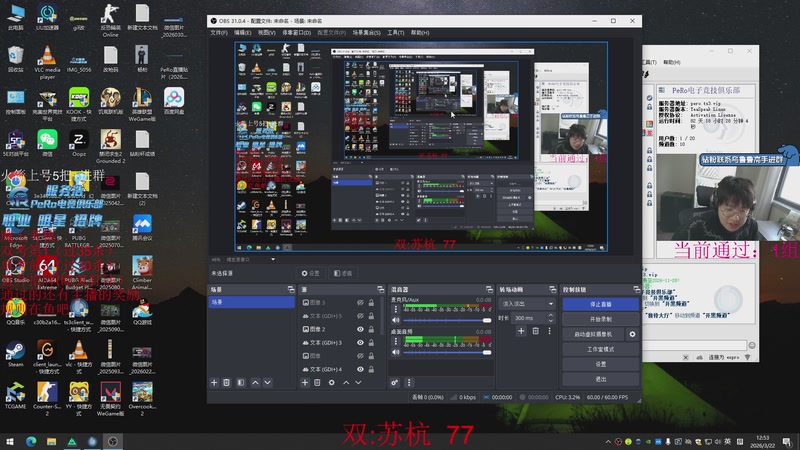This screenshot has width=800, height=450.
Task: Add a new scene with the plus icon
Action: pos(214,382)
